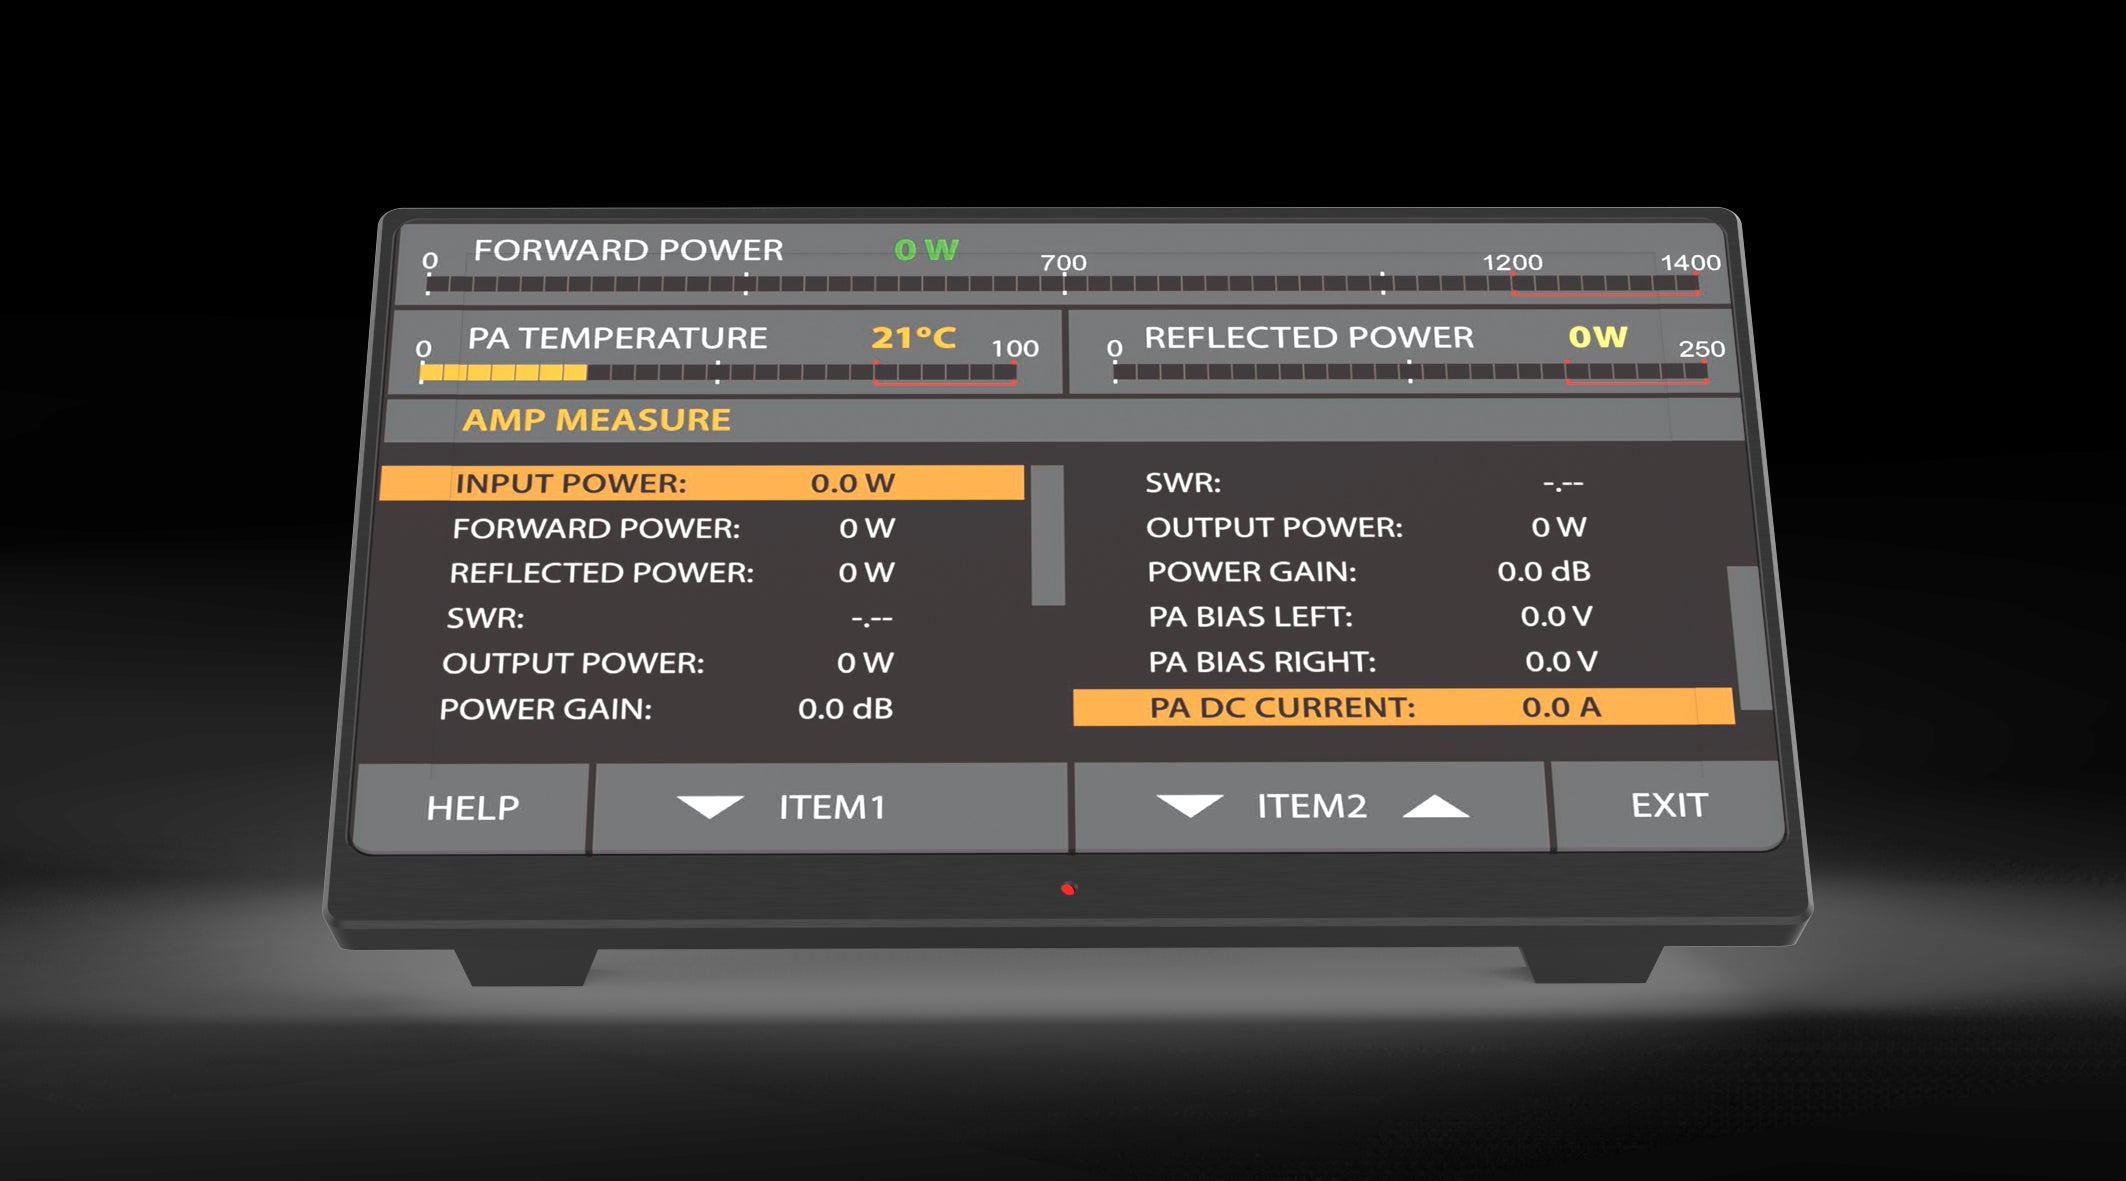Image resolution: width=2126 pixels, height=1181 pixels.
Task: Tap the HELP button
Action: pos(472,808)
